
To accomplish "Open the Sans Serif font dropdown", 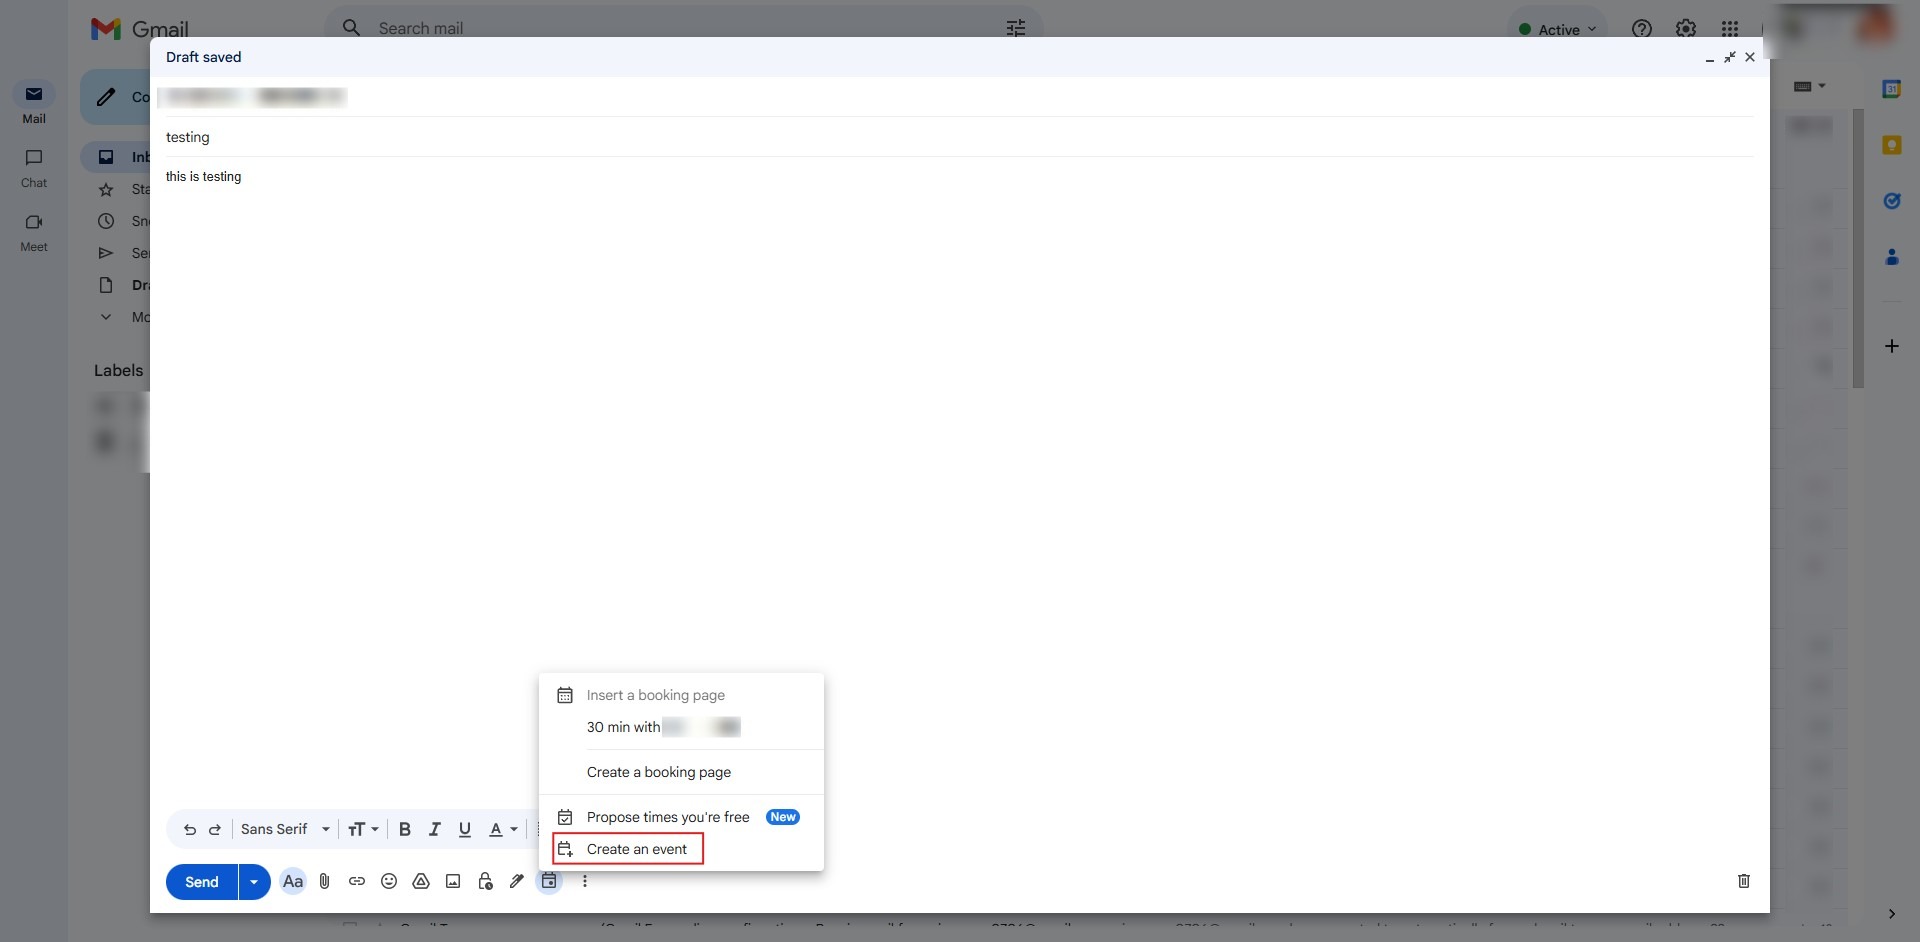I will (285, 829).
